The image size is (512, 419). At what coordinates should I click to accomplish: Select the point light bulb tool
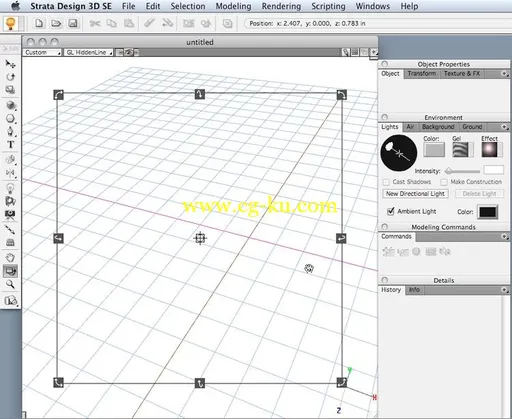10,188
